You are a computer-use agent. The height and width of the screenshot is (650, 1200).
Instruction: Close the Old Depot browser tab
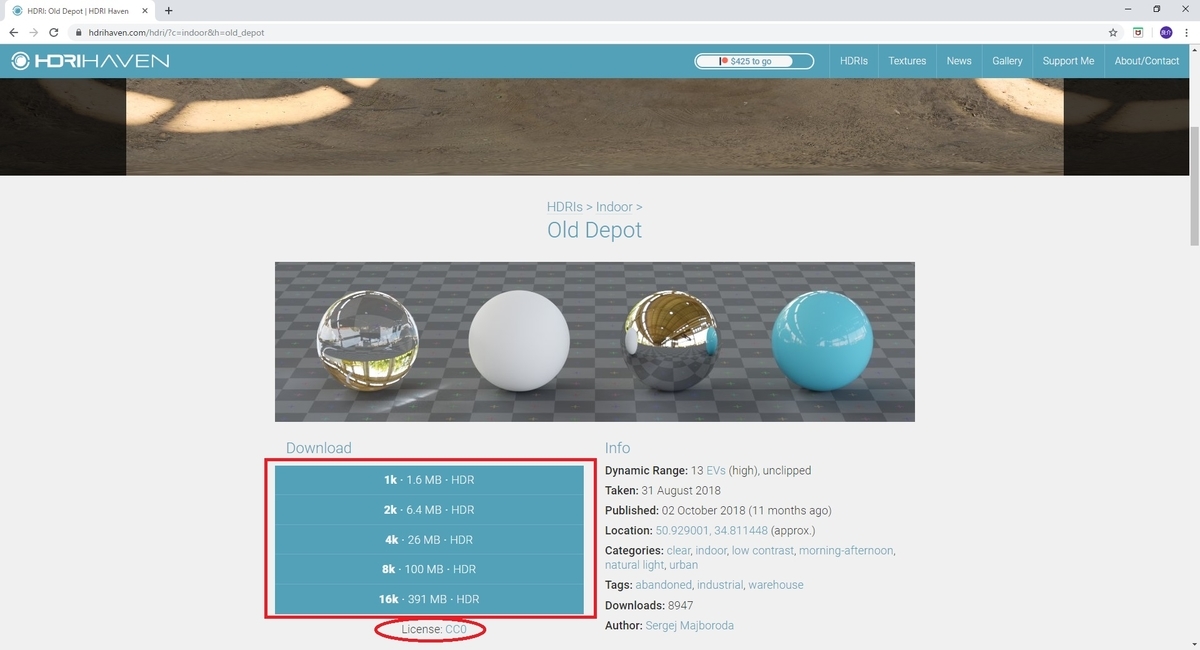point(147,10)
